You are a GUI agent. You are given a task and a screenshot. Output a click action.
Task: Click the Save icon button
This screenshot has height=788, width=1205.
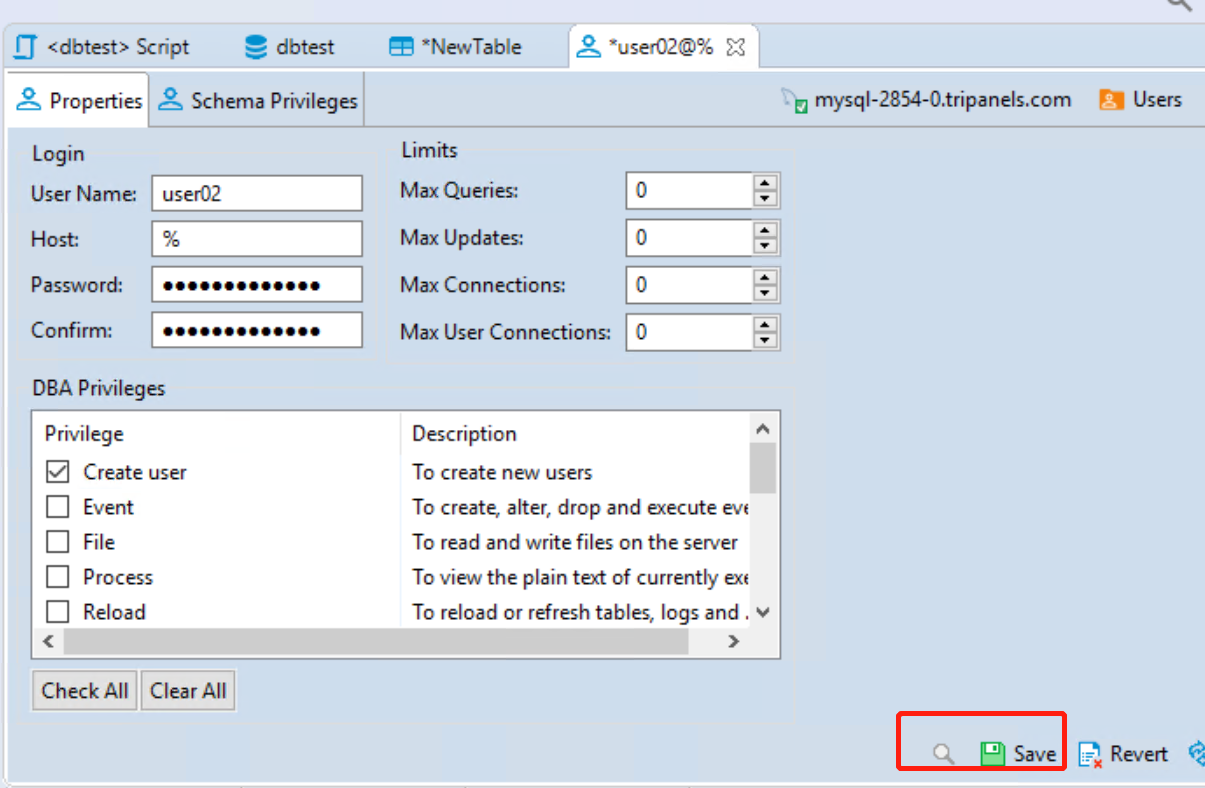click(x=992, y=753)
